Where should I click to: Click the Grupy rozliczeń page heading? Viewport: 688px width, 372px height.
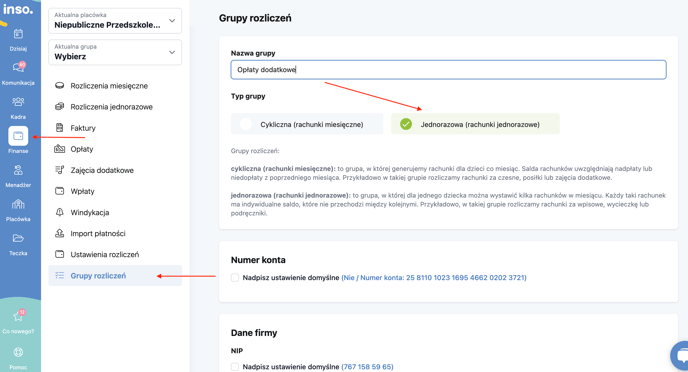tap(255, 18)
